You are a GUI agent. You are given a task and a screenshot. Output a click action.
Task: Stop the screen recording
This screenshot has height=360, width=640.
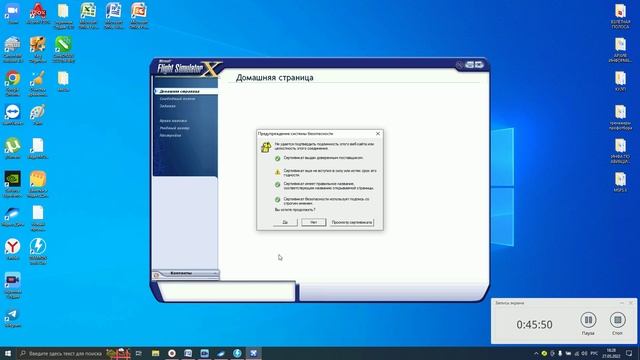[618, 320]
